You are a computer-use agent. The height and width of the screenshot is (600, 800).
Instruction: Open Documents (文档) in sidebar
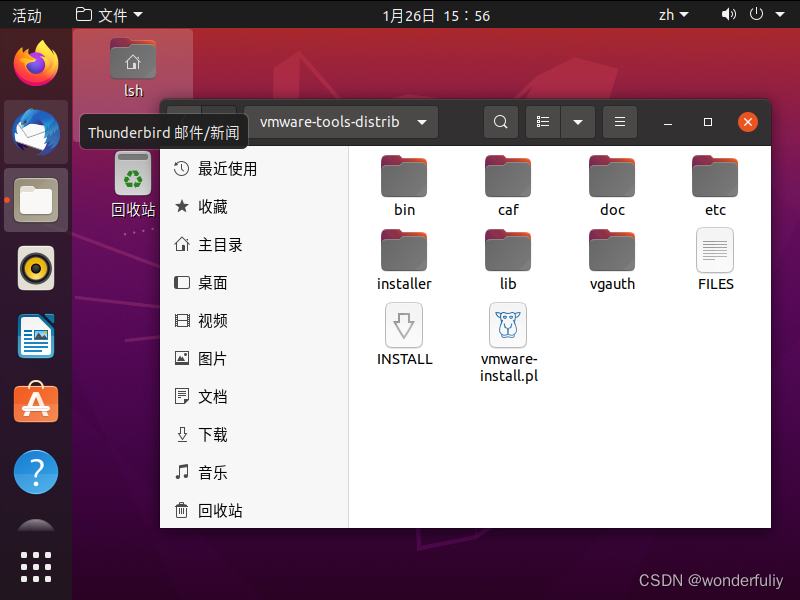click(x=254, y=396)
